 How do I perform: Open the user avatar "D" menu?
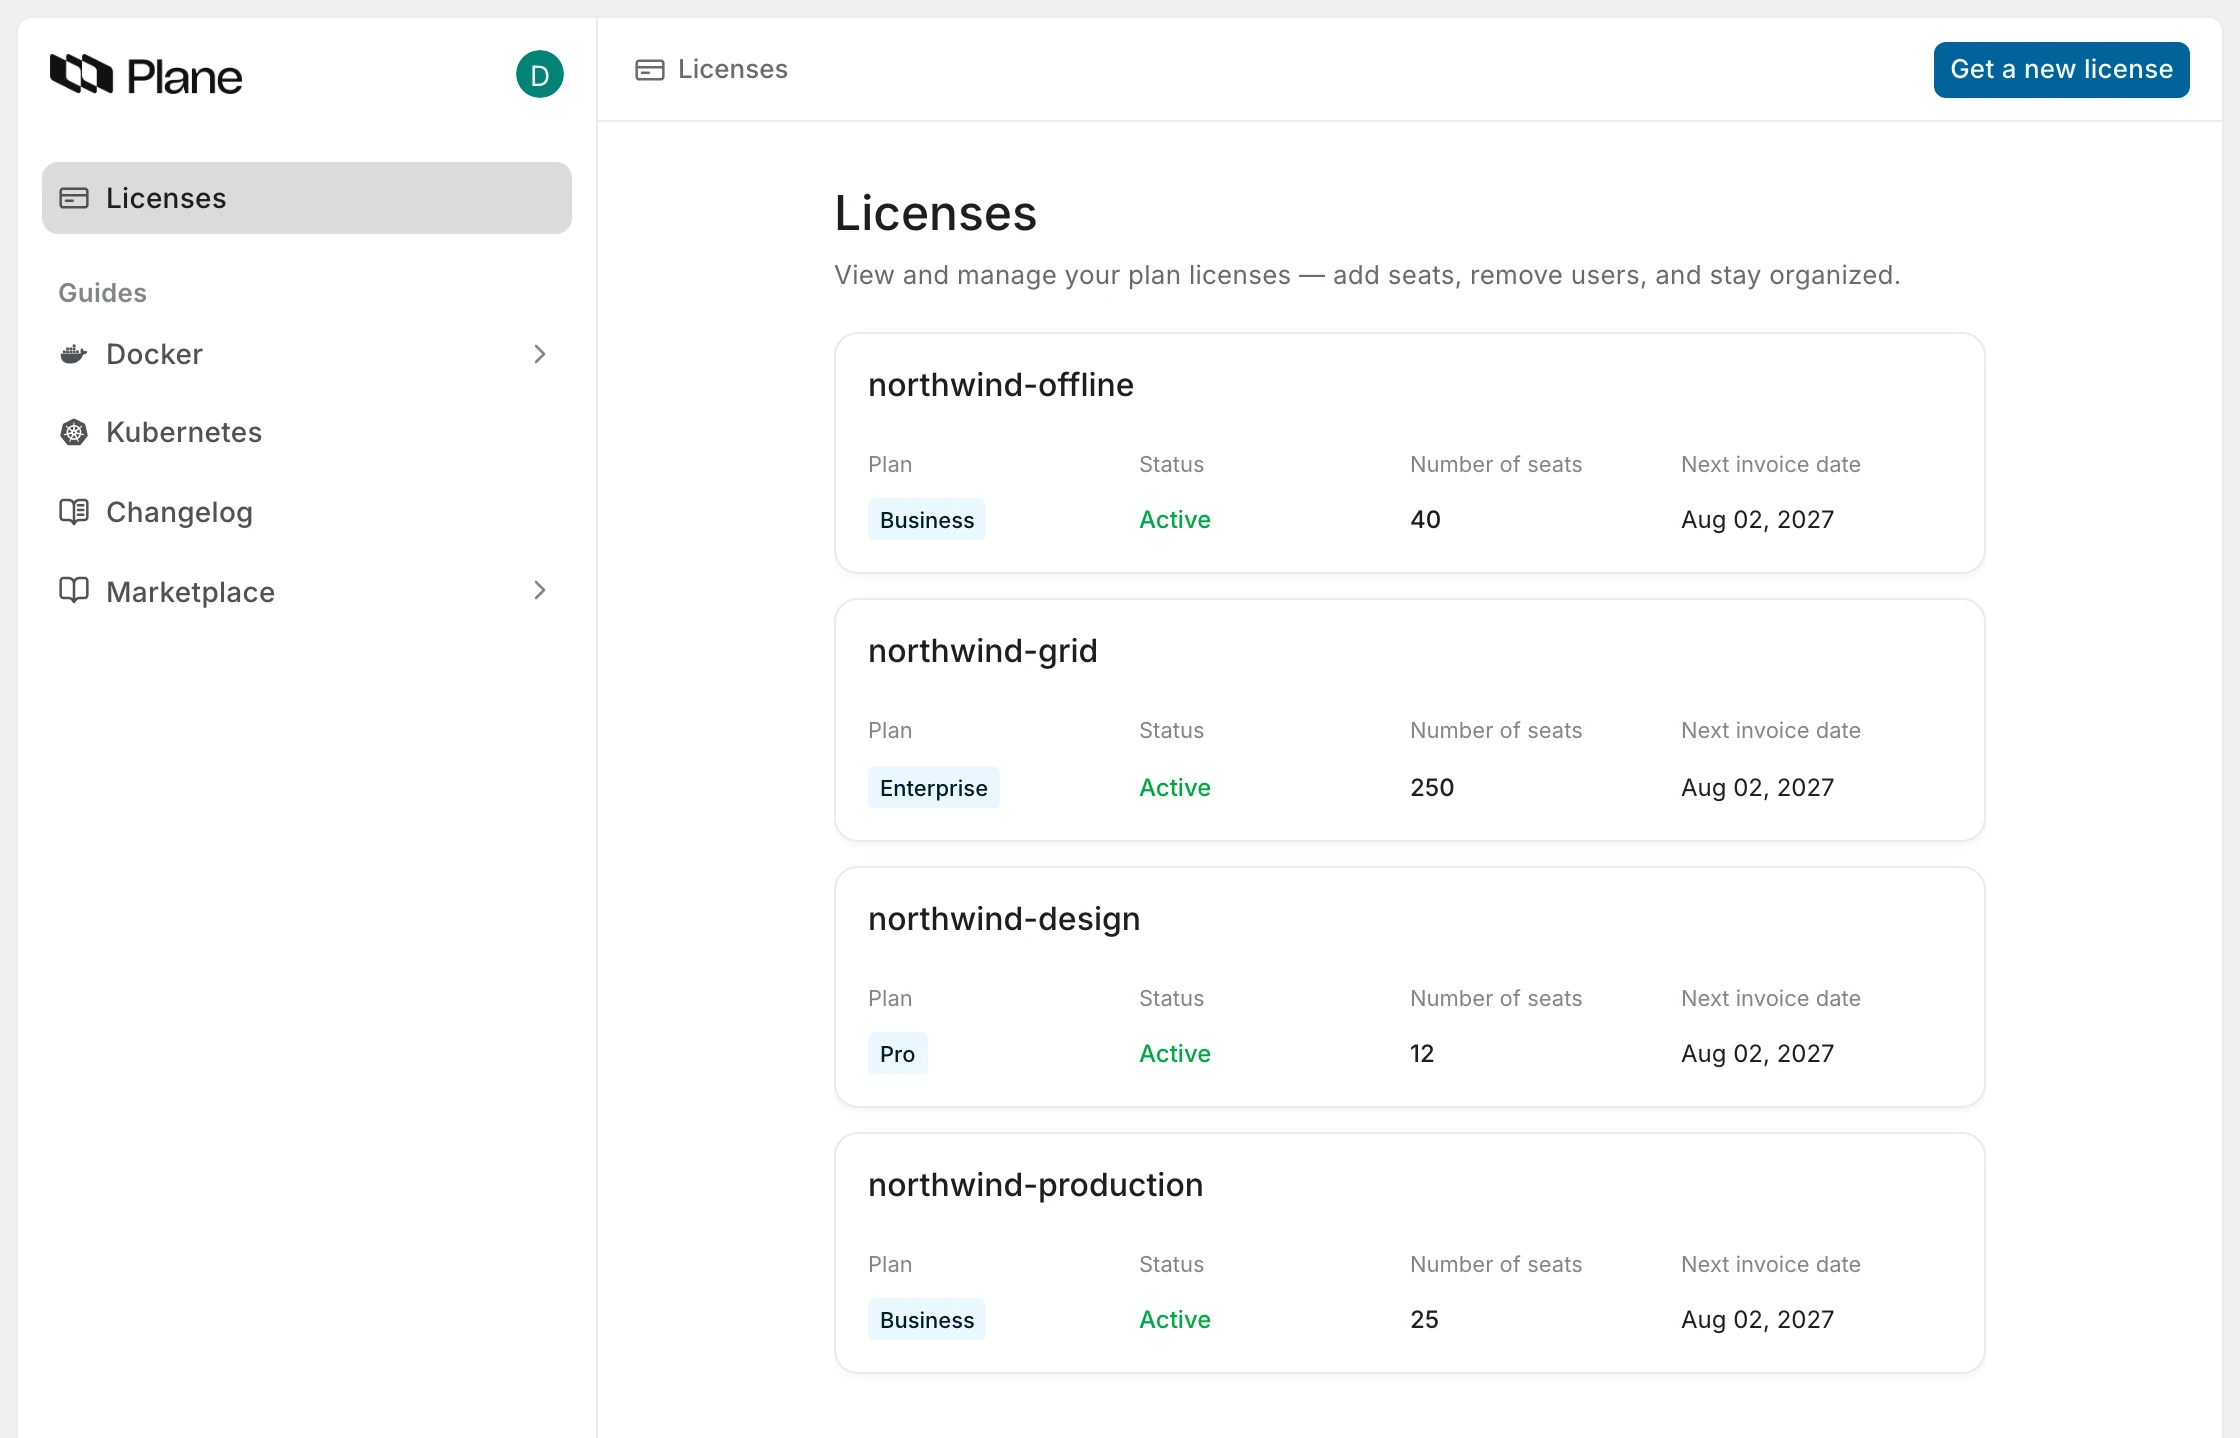pyautogui.click(x=540, y=75)
